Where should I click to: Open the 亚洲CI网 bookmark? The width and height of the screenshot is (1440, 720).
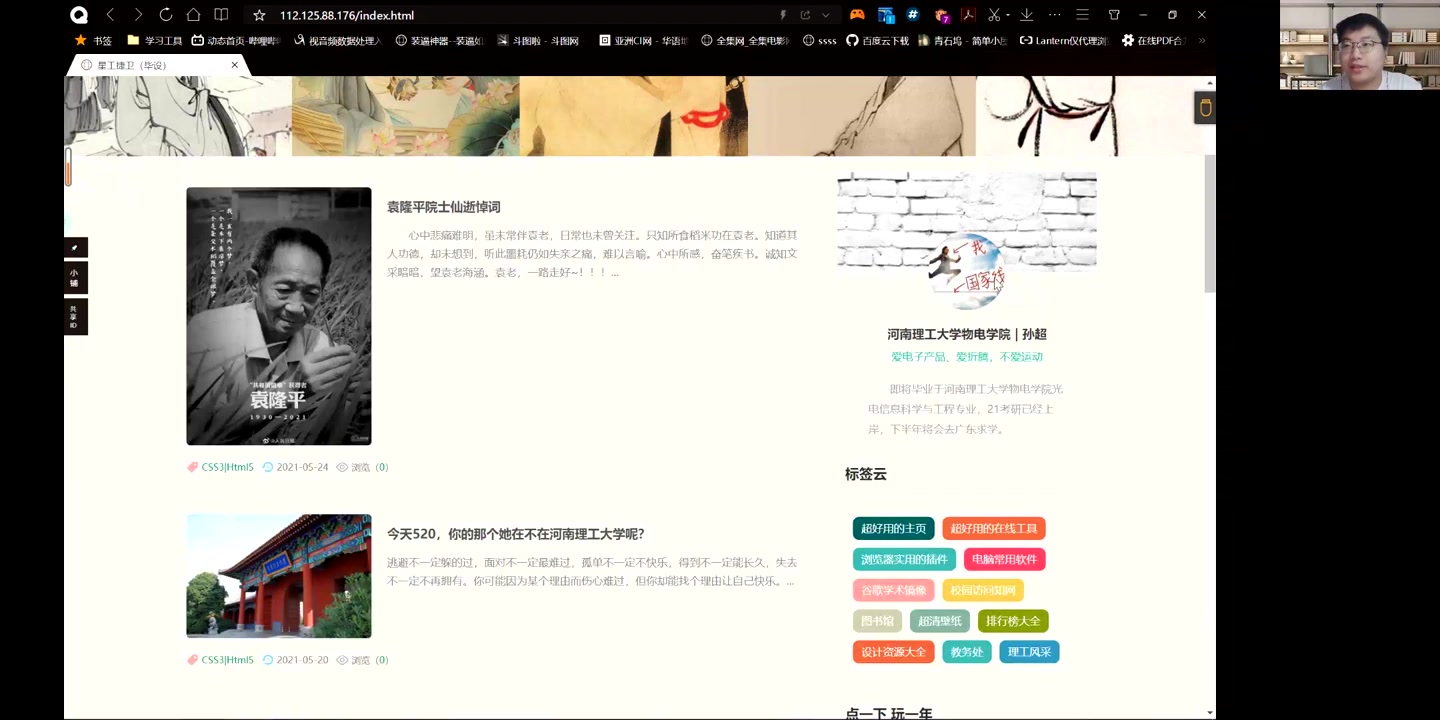coord(643,41)
